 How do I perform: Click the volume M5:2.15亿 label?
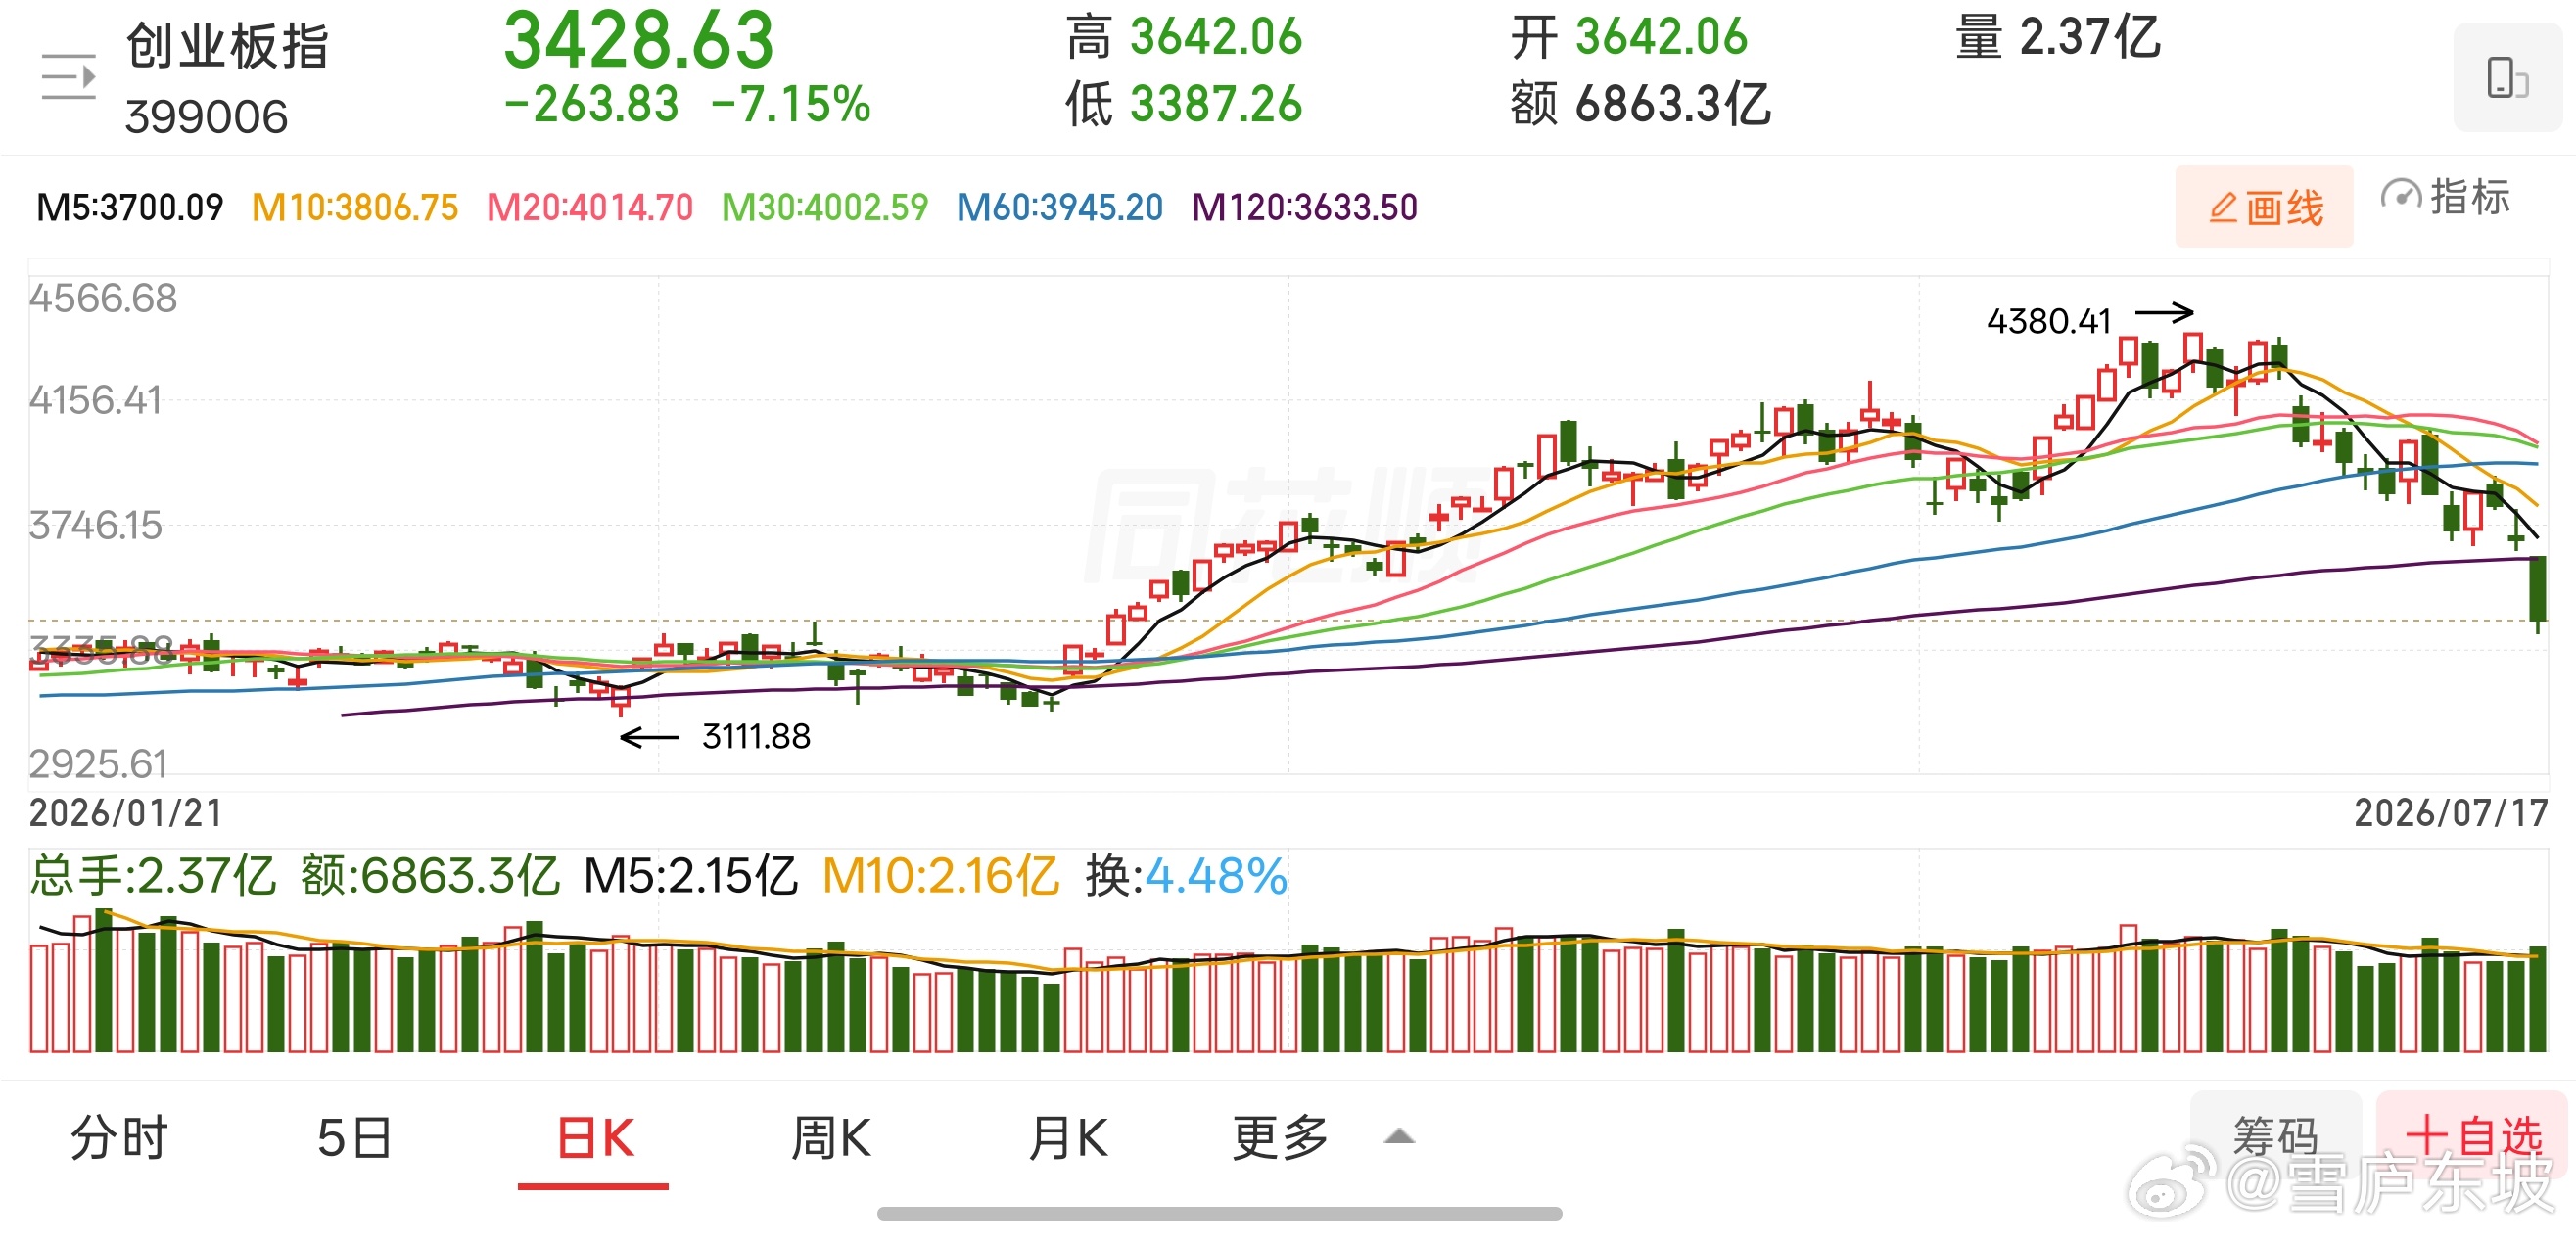(x=691, y=876)
